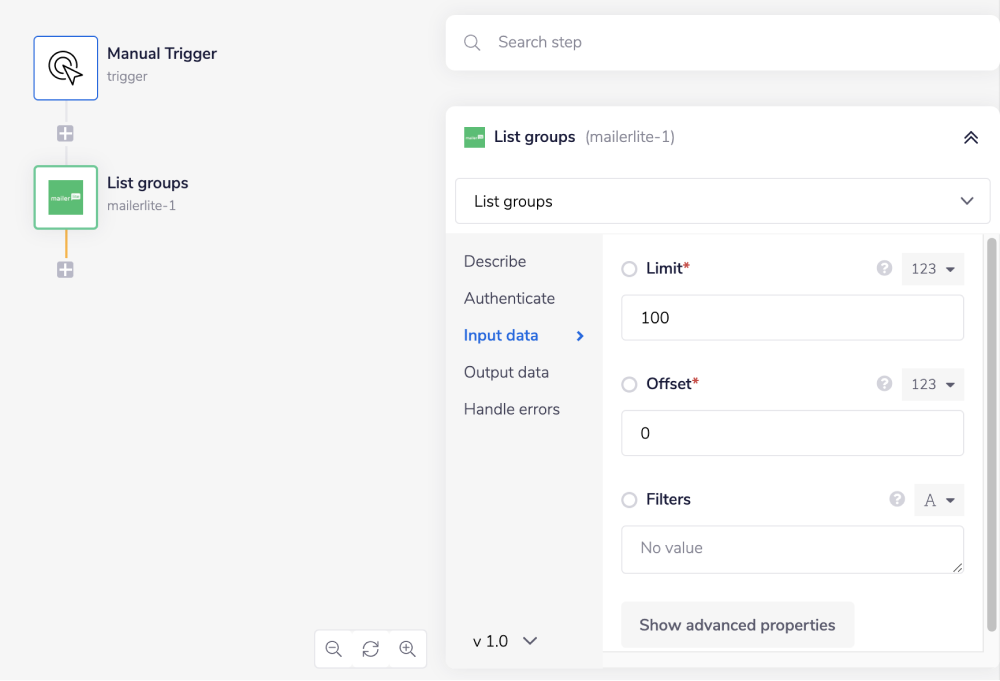
Task: Toggle the Limit radio button
Action: pyautogui.click(x=629, y=269)
